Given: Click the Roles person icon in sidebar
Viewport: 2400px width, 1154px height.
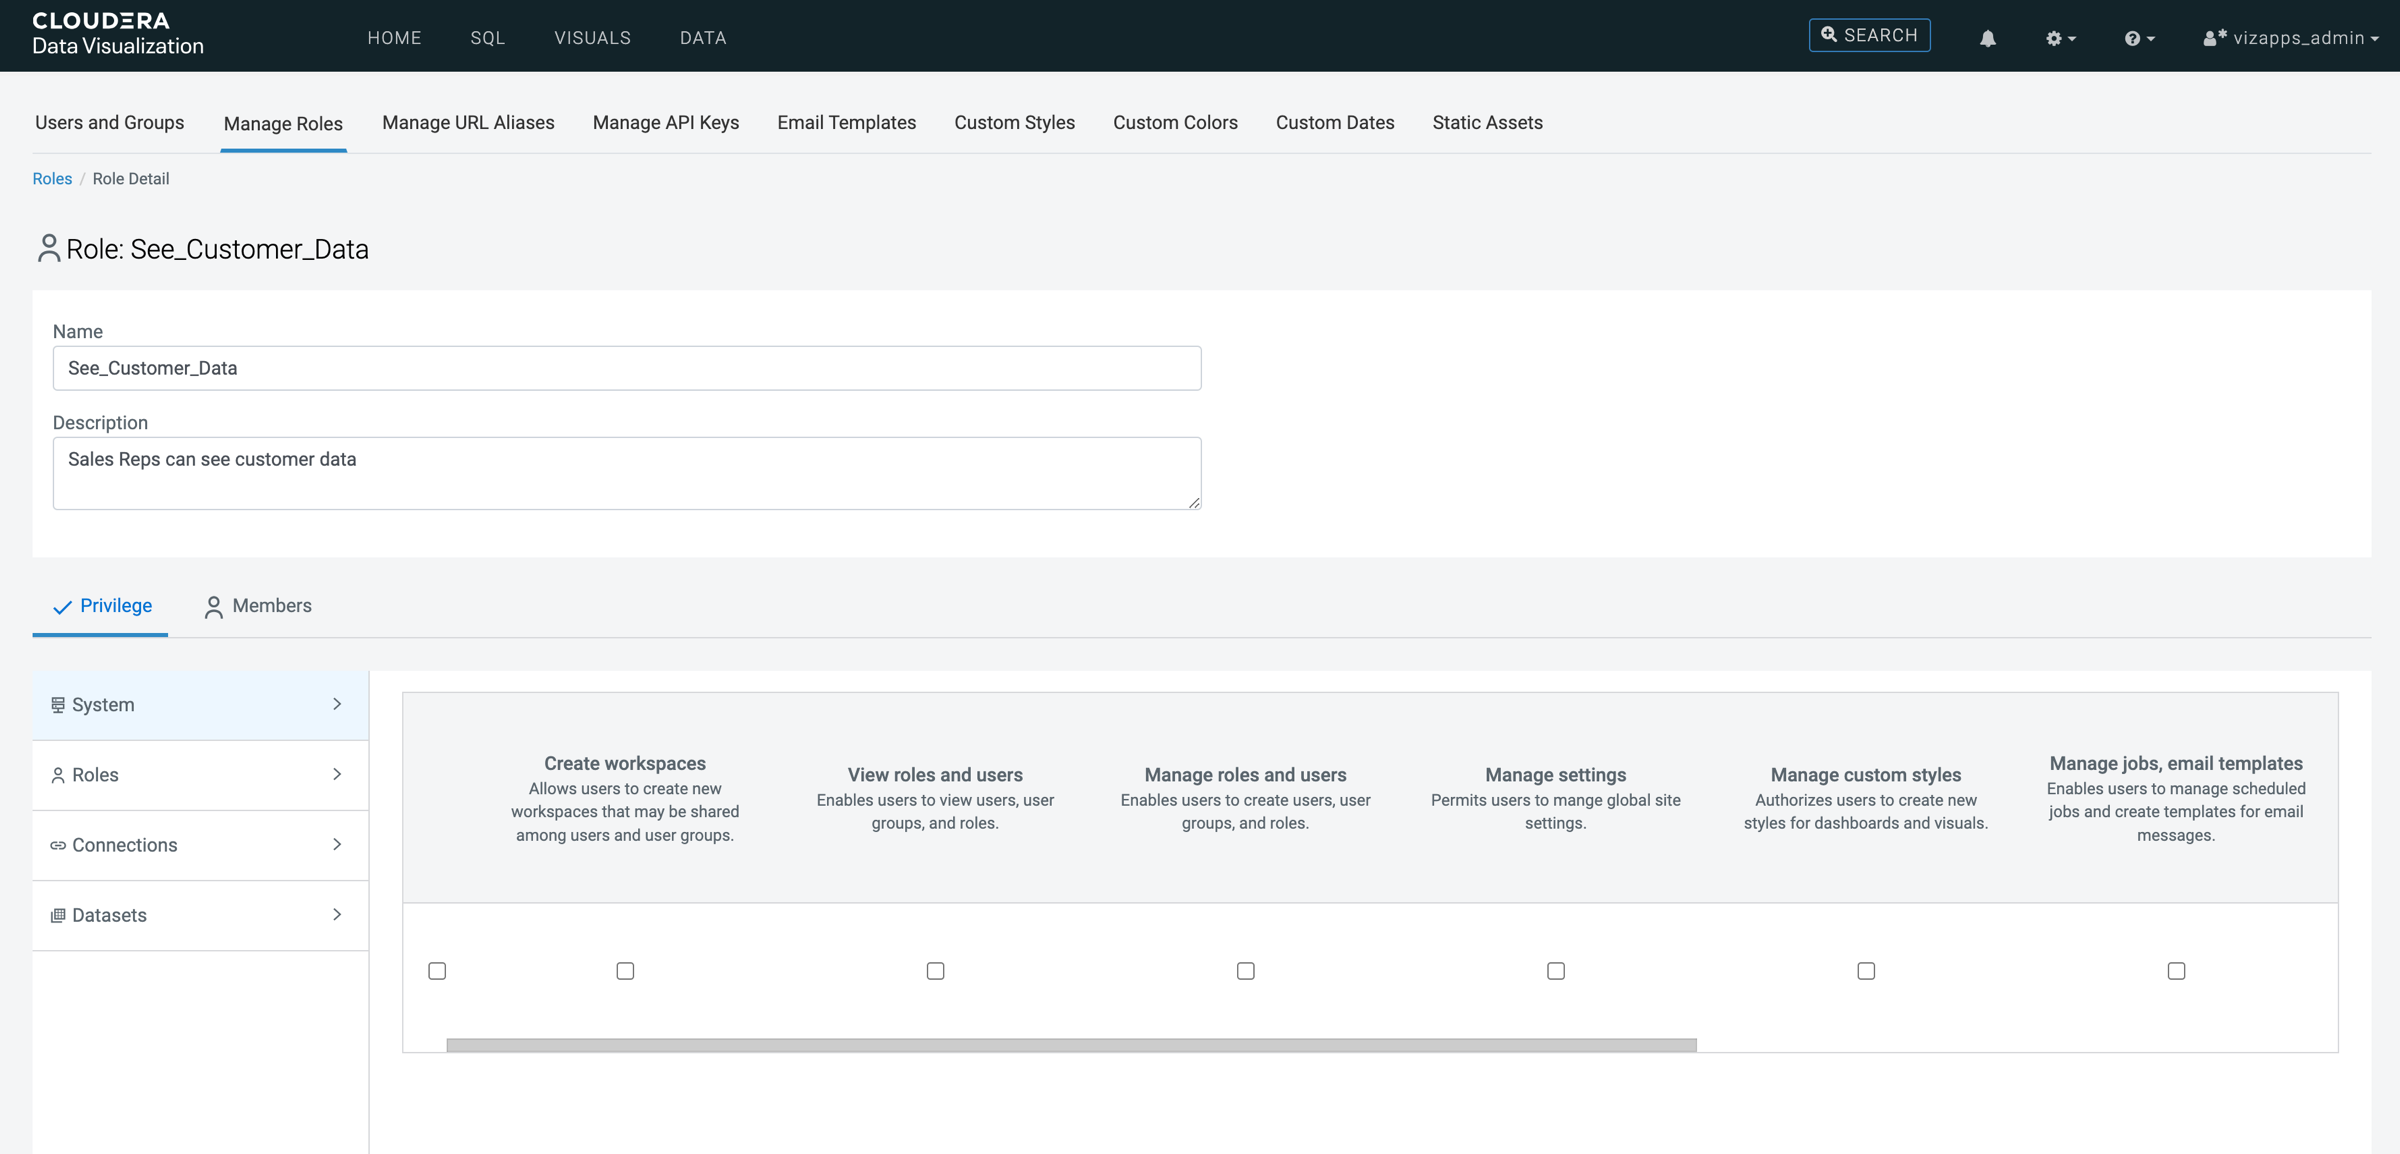Looking at the screenshot, I should pos(58,775).
